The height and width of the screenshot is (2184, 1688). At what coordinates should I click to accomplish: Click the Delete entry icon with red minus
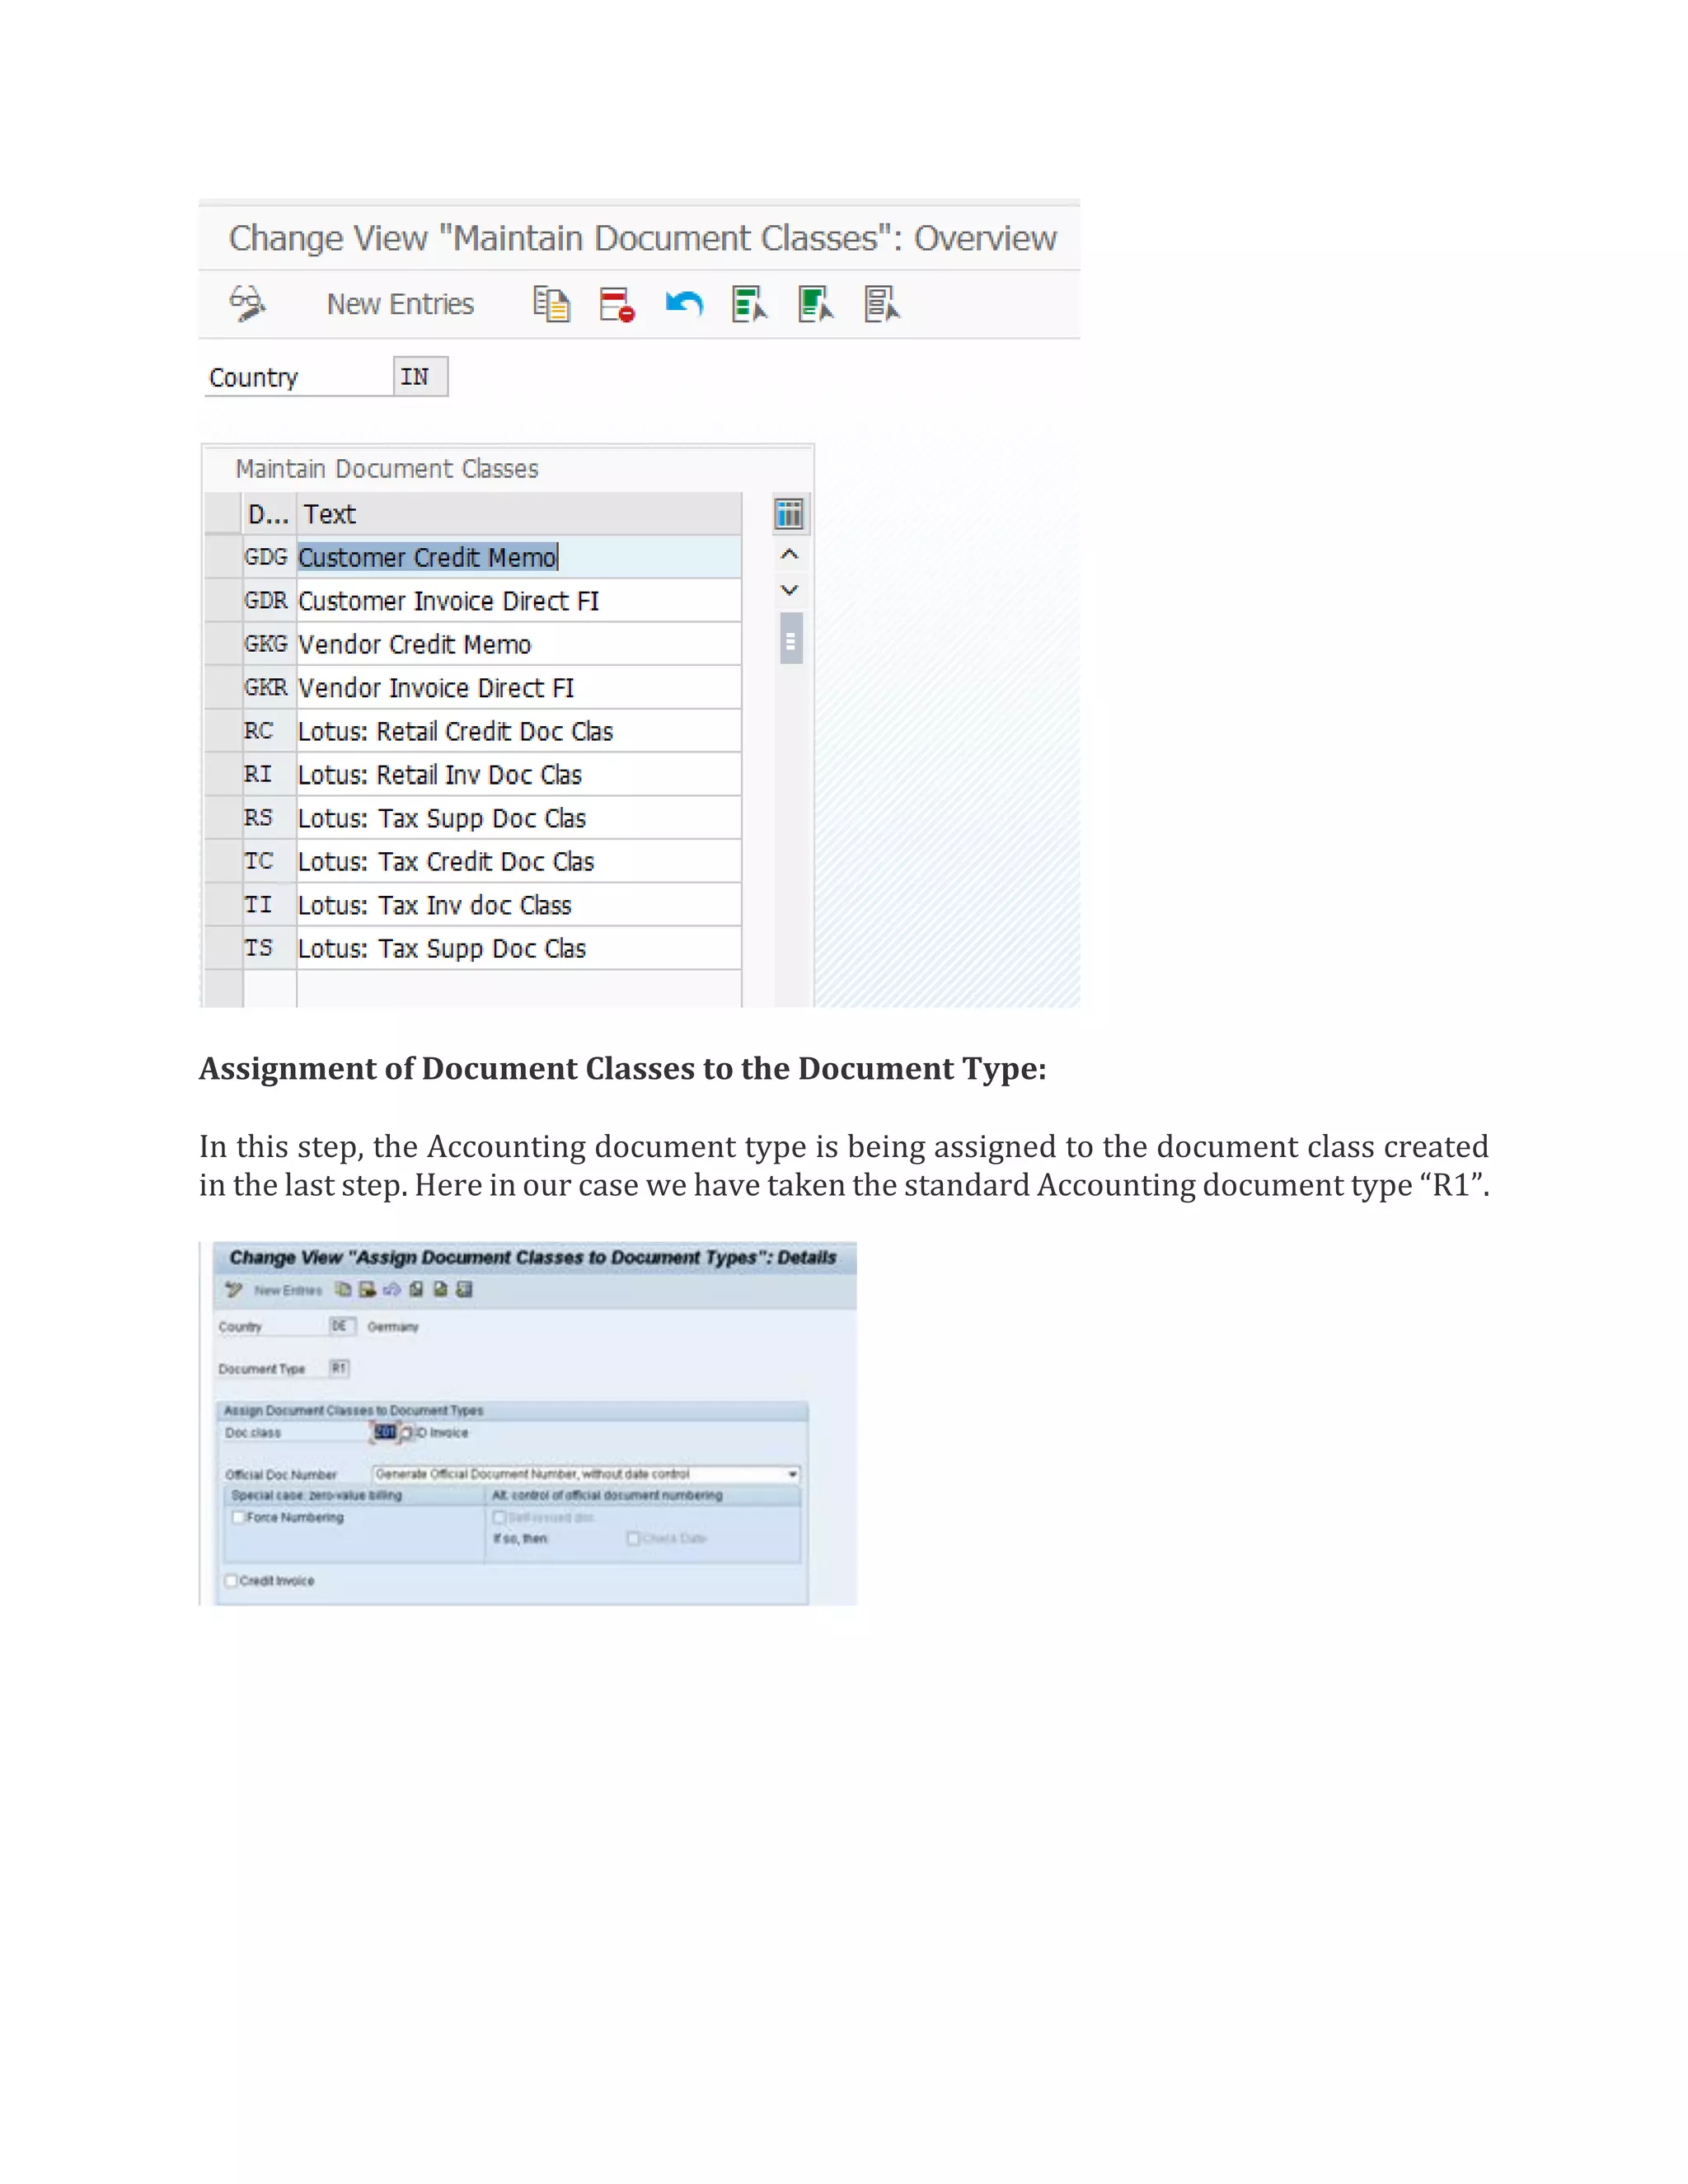click(617, 304)
